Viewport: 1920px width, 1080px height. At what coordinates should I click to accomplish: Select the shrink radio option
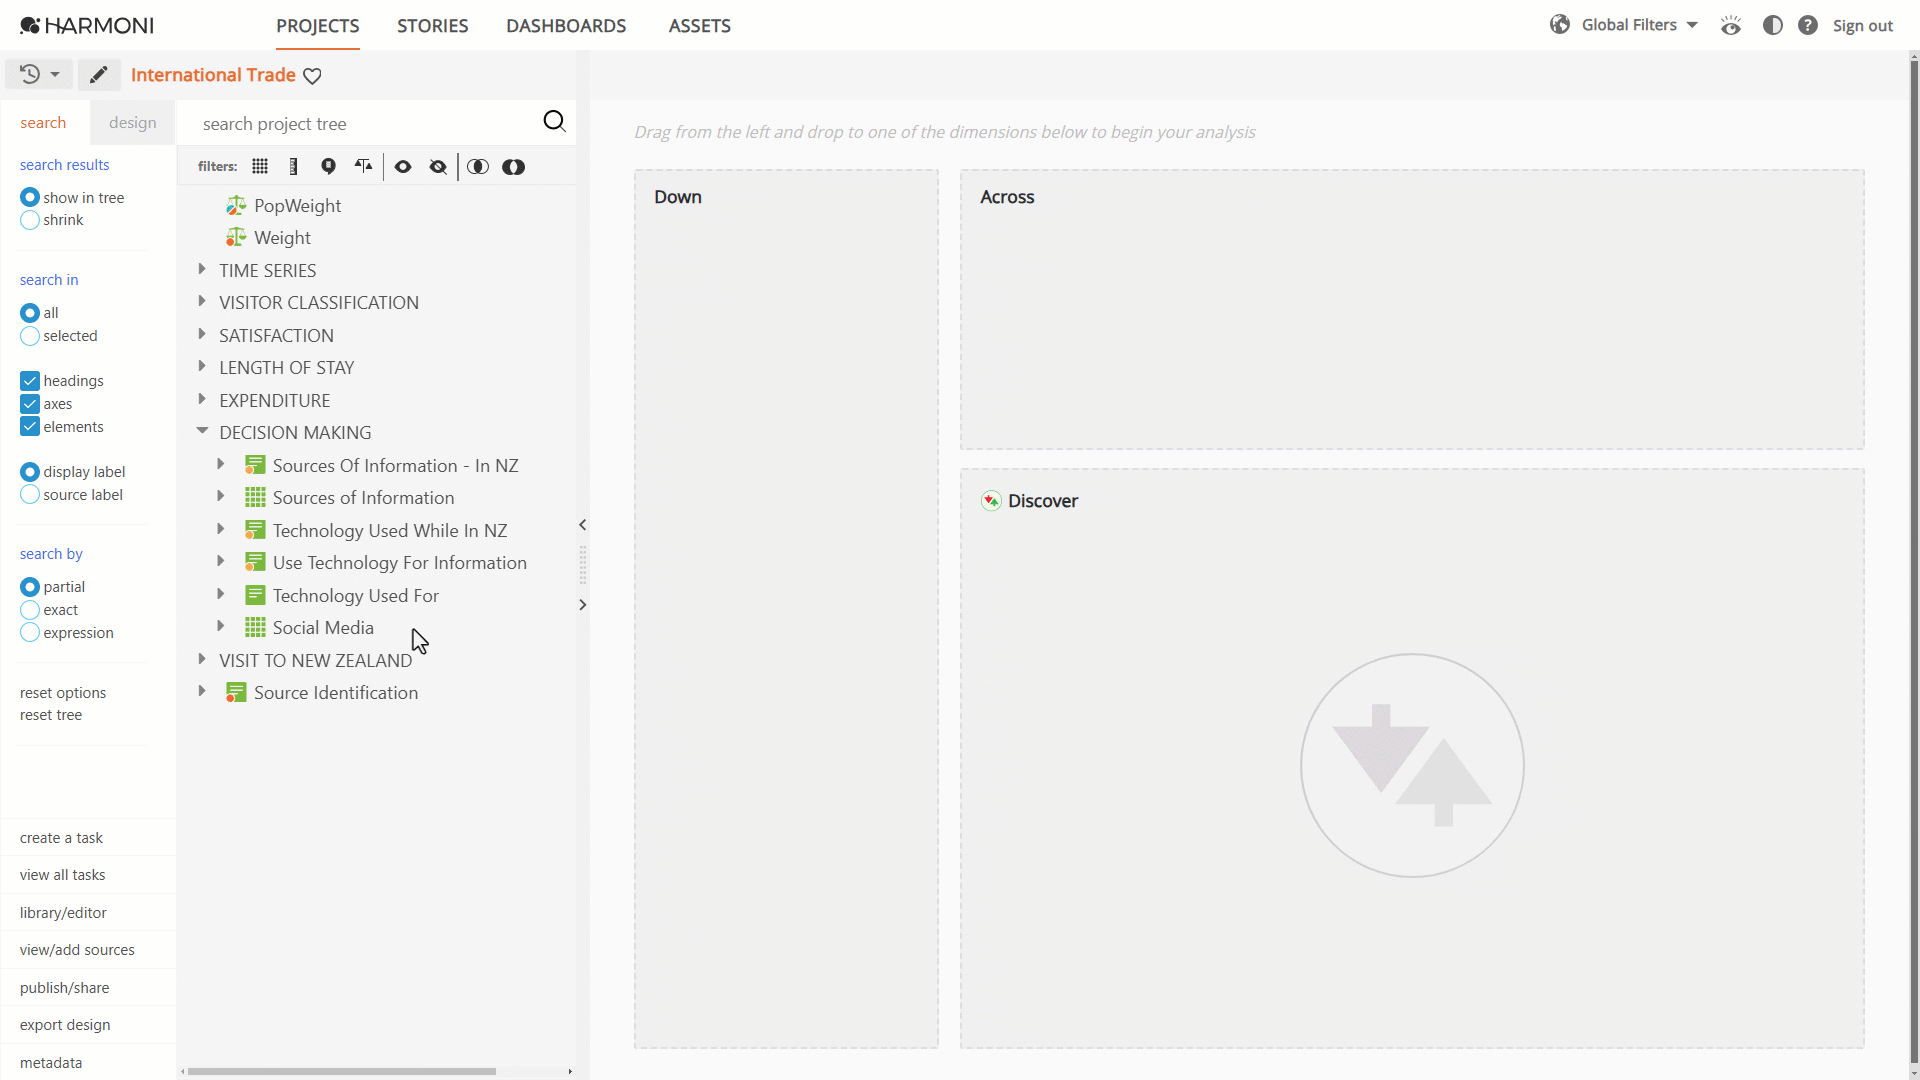(30, 220)
